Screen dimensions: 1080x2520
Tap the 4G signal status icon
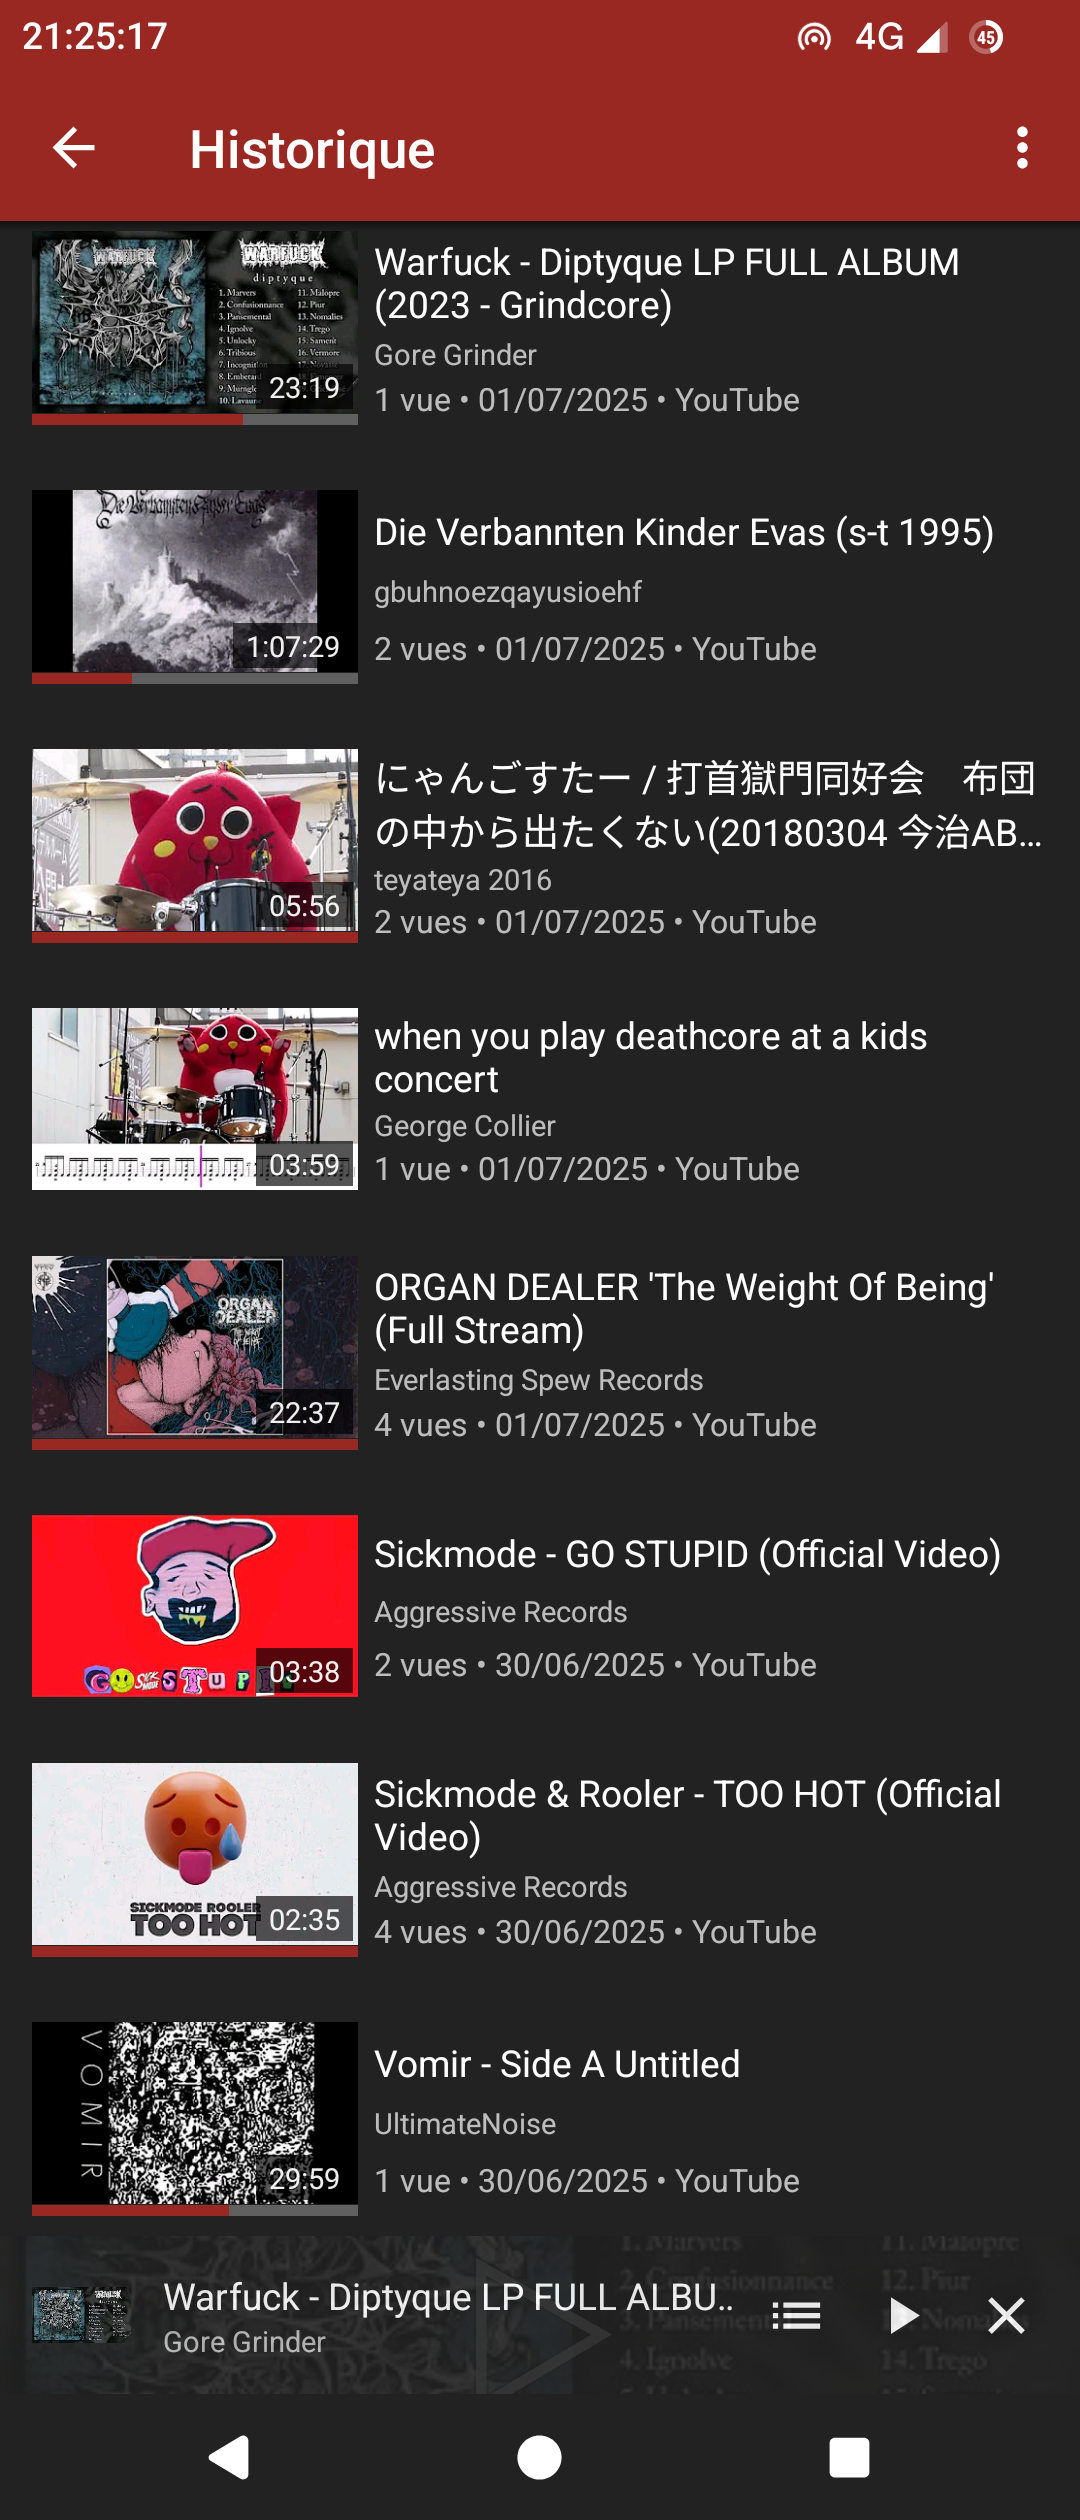[900, 37]
